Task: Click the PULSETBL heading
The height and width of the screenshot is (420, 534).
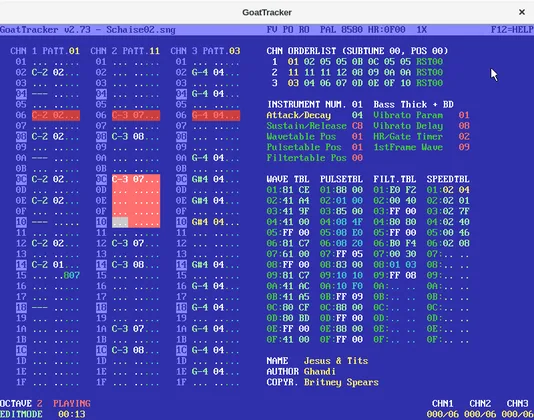Action: 341,179
